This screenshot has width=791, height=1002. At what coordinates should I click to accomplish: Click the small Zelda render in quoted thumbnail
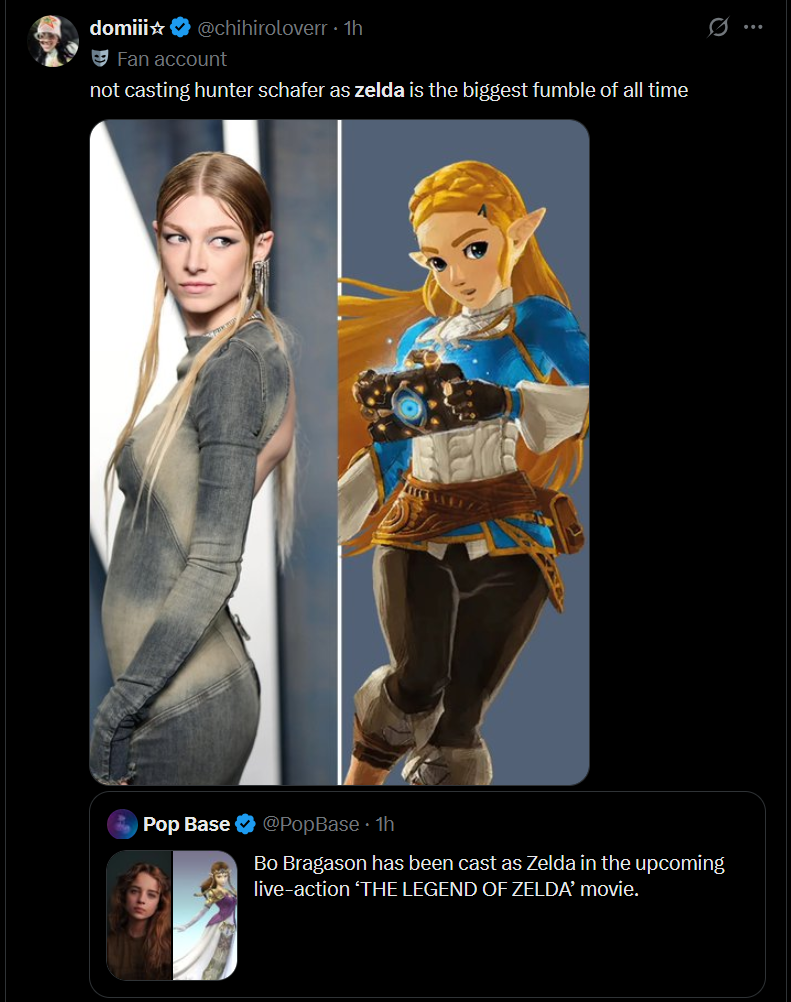pyautogui.click(x=205, y=915)
